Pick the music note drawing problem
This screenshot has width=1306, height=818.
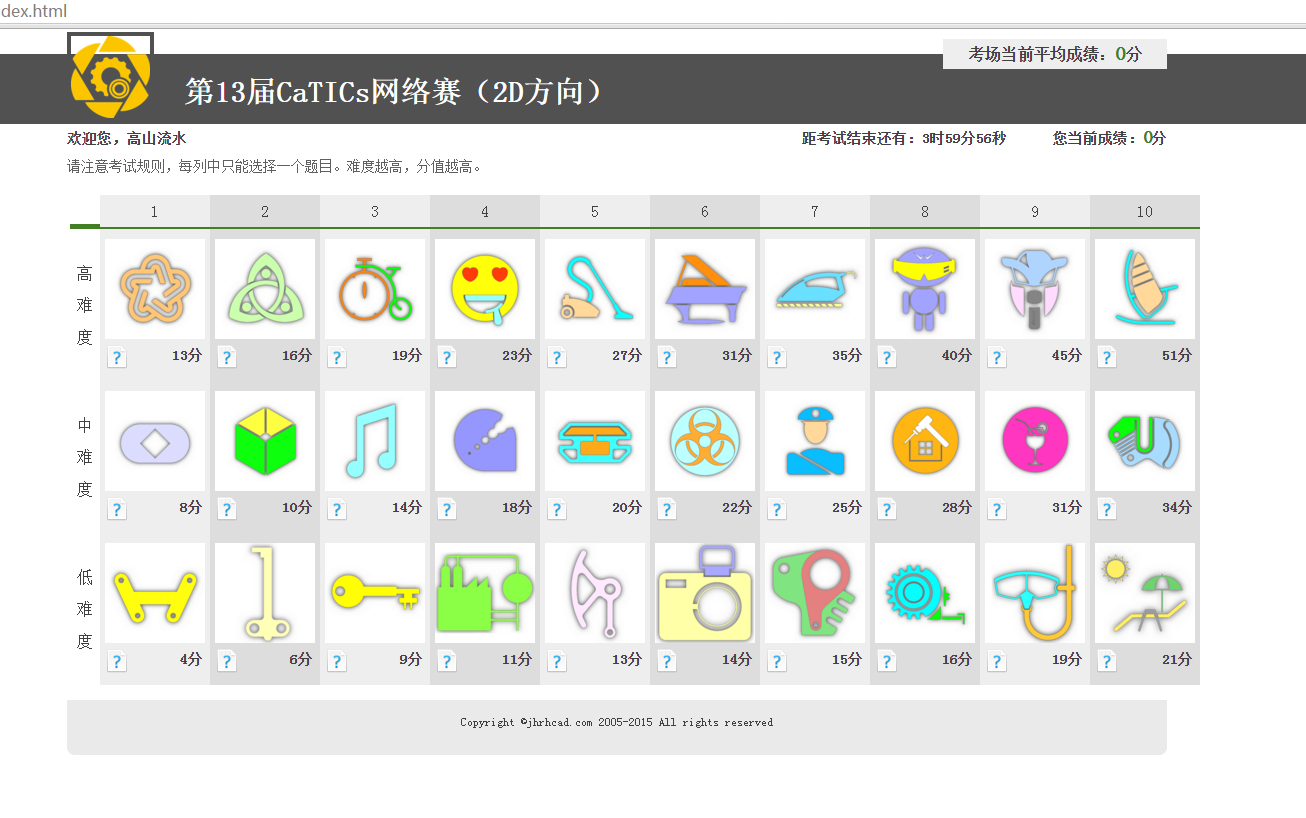click(x=375, y=441)
